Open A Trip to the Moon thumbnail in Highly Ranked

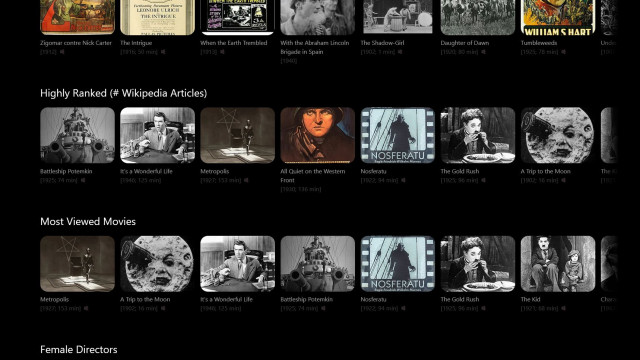pyautogui.click(x=558, y=135)
